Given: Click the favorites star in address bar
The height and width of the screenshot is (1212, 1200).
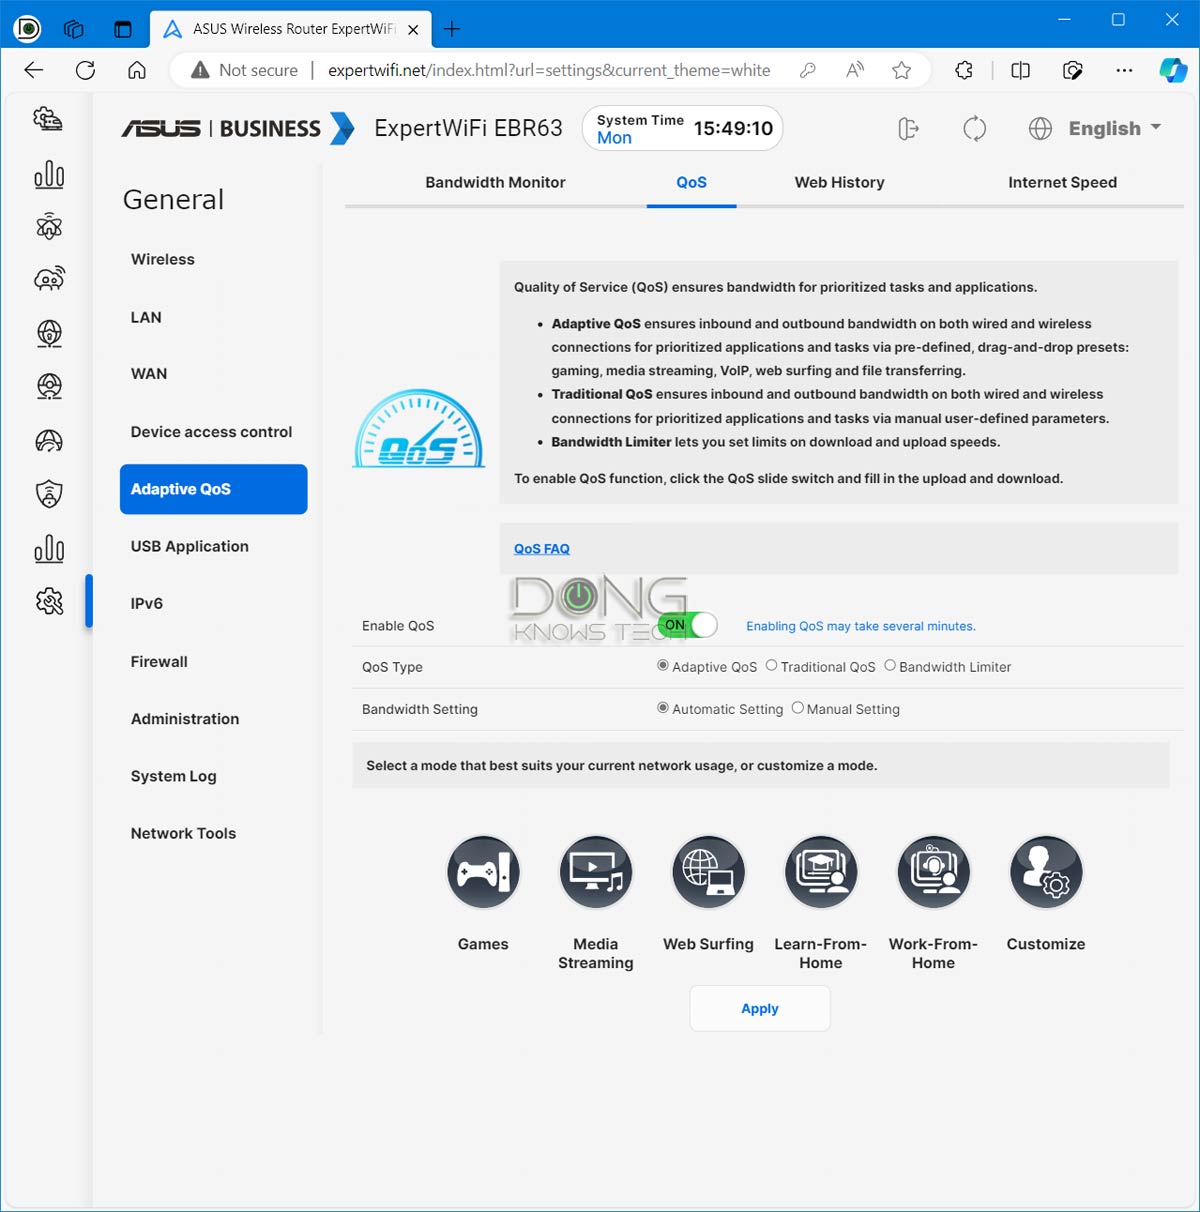Looking at the screenshot, I should click(x=901, y=70).
